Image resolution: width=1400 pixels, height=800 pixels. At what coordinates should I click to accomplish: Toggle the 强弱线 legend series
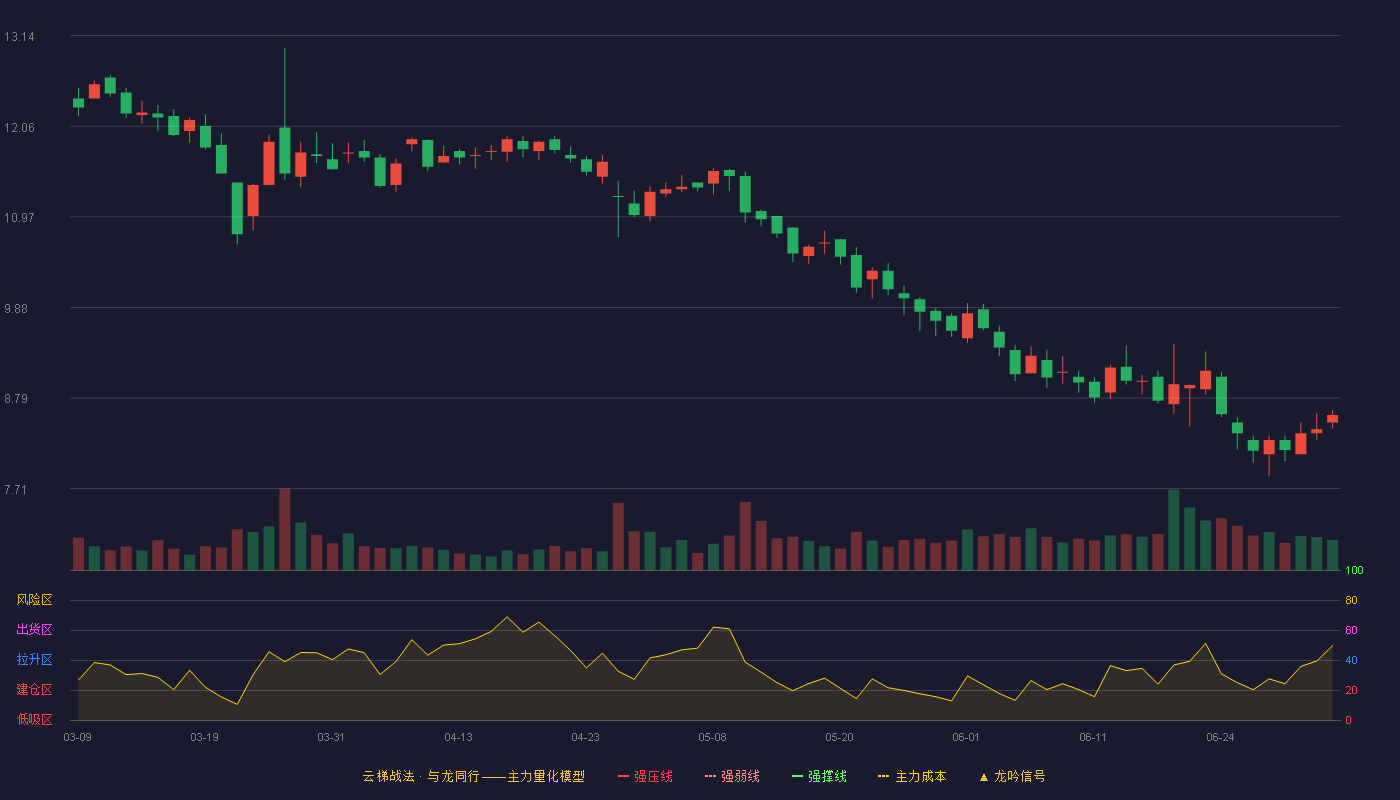732,776
